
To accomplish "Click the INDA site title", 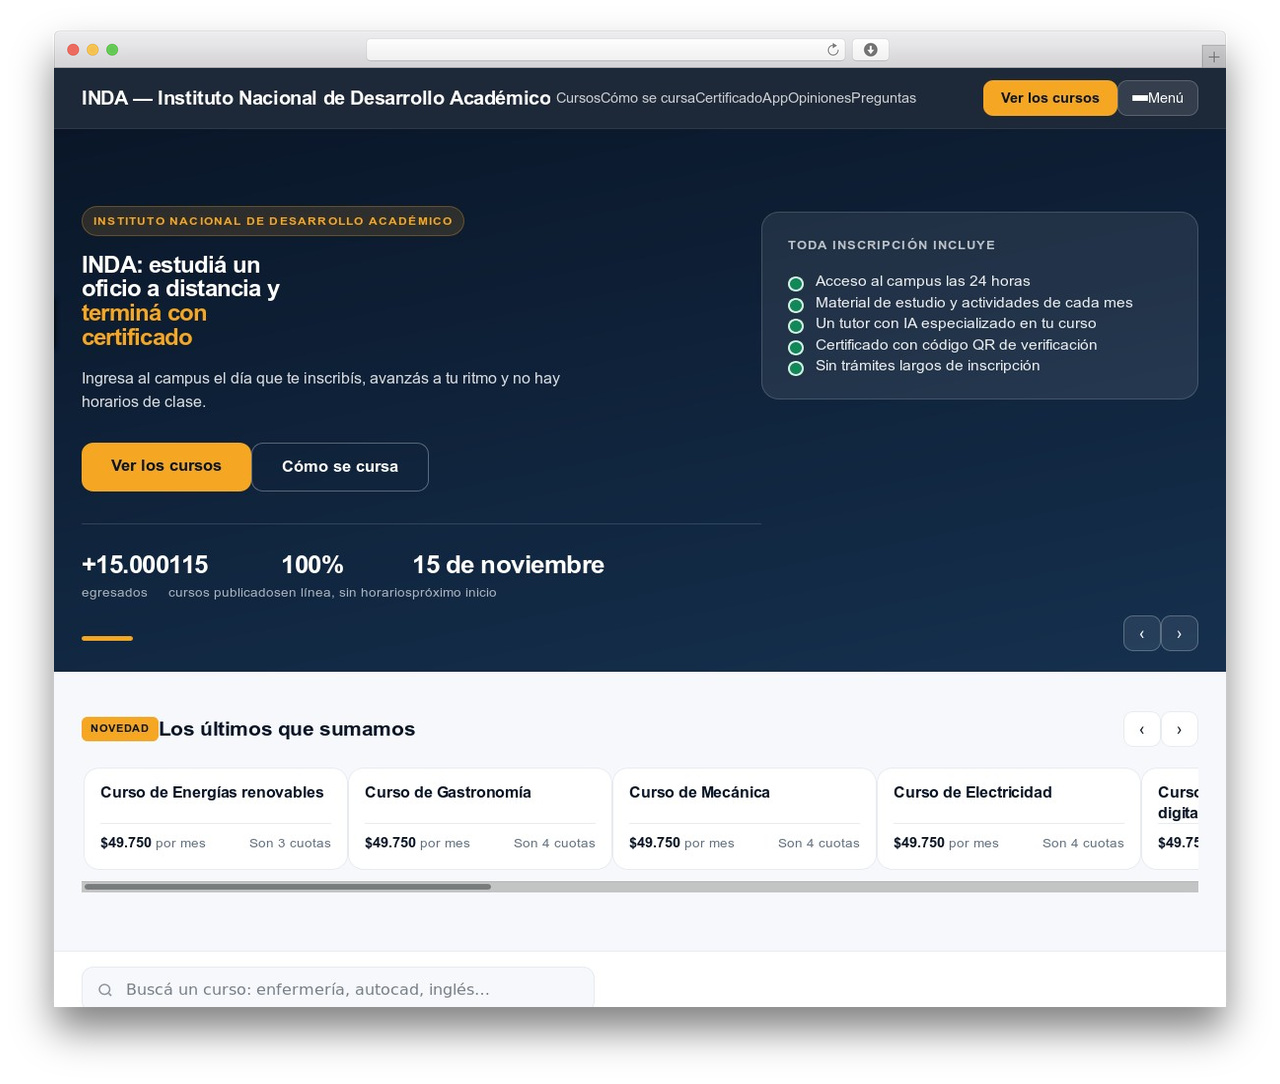I will (316, 98).
